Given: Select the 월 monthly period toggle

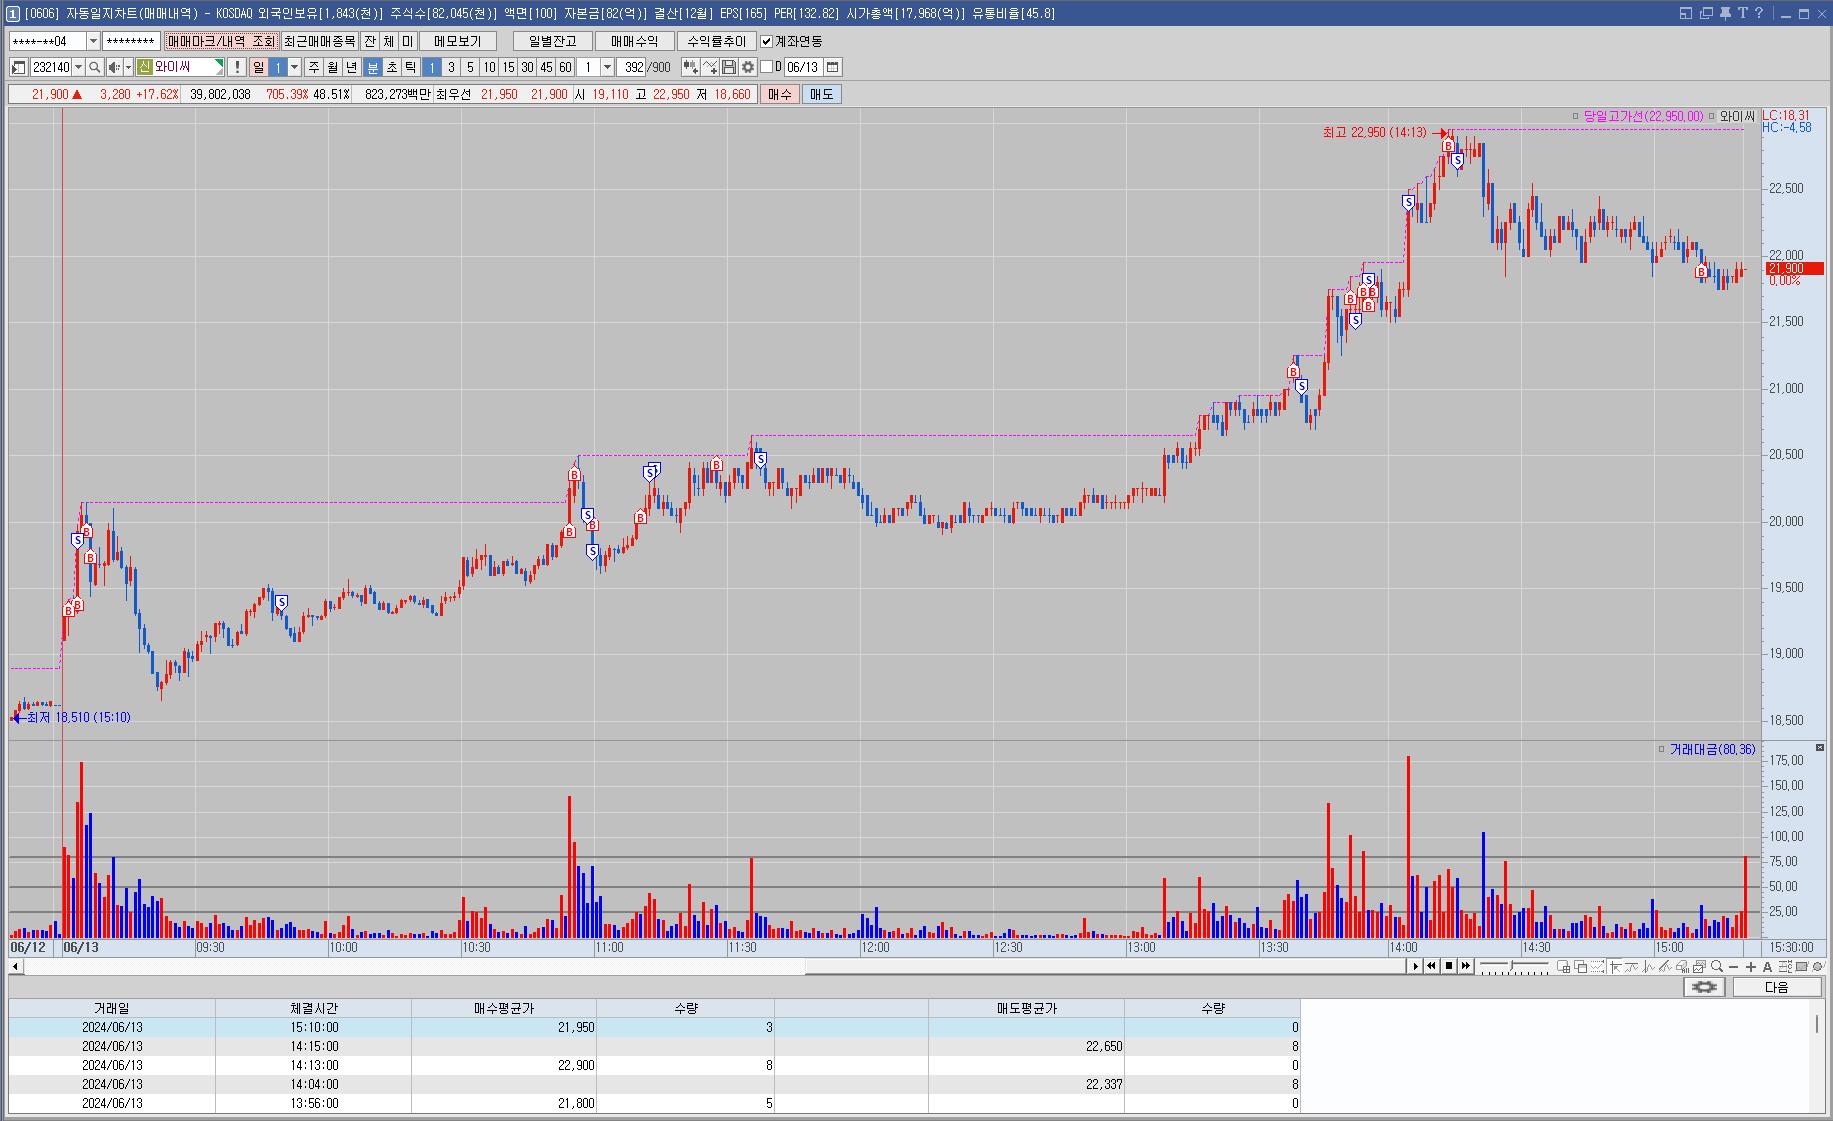Looking at the screenshot, I should (332, 67).
